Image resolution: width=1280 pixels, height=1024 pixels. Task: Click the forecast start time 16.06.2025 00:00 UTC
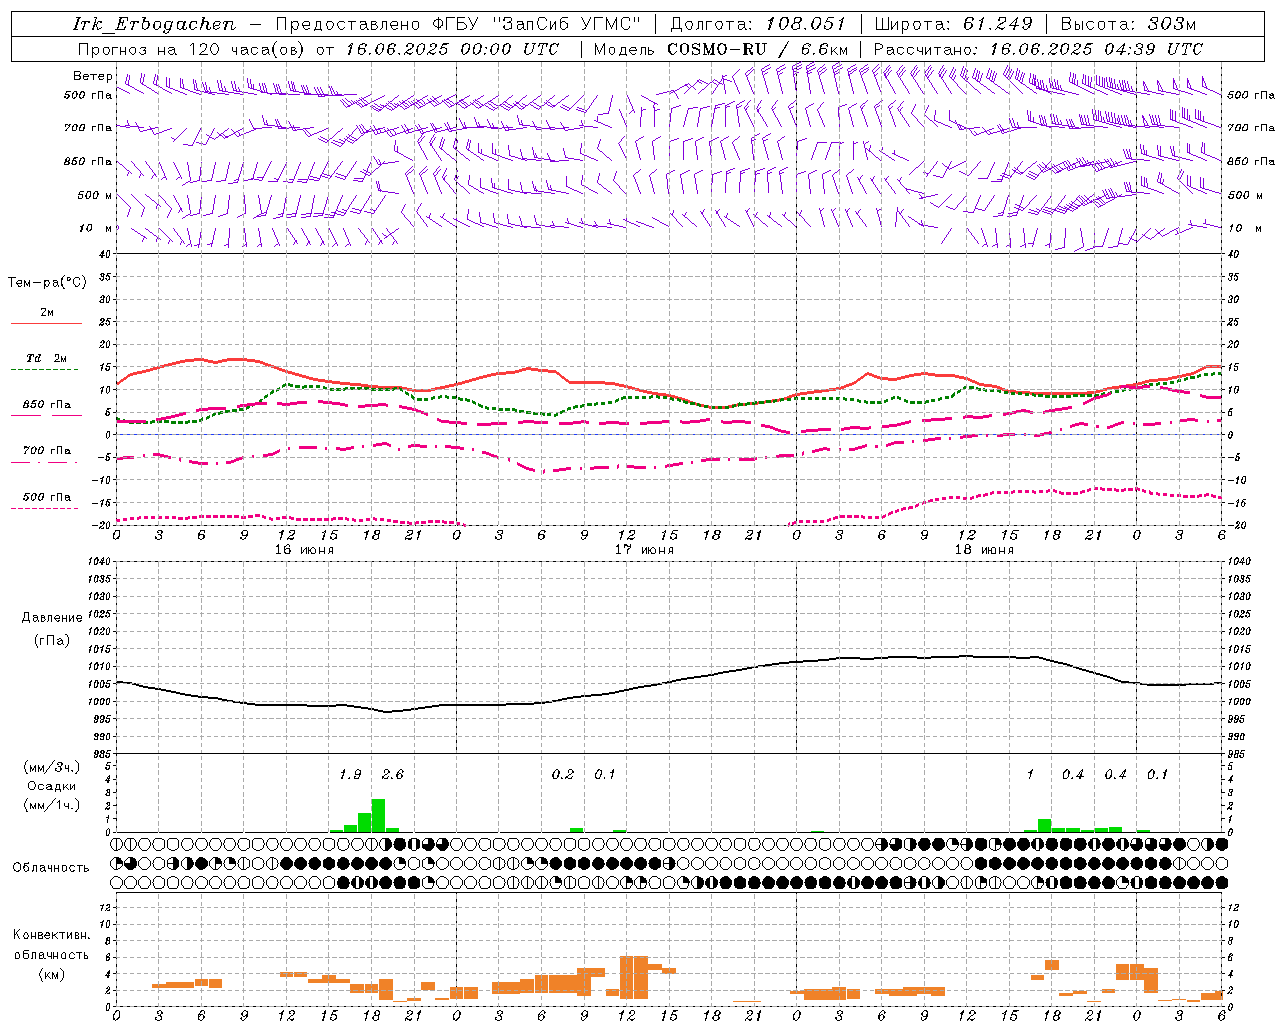click(452, 49)
